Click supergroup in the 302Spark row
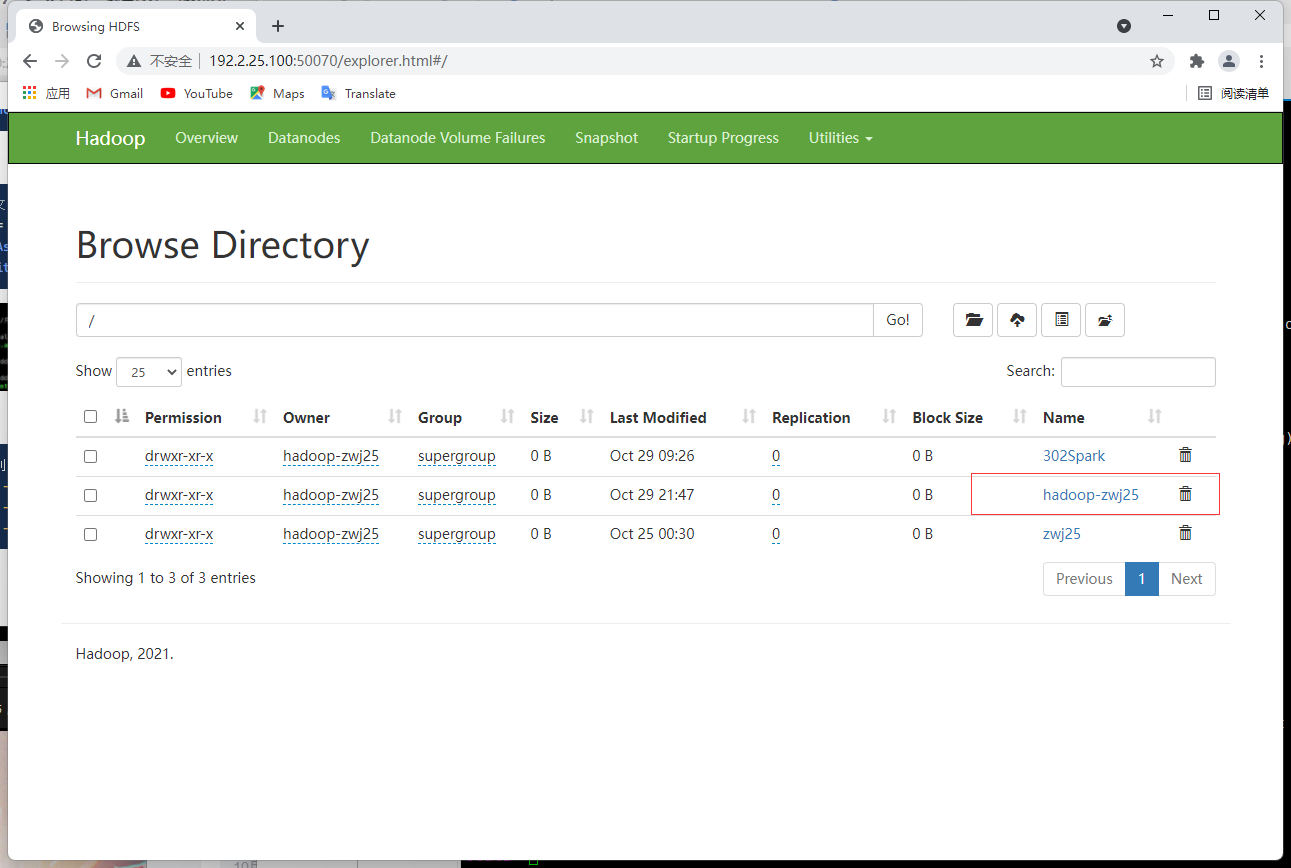The image size is (1291, 868). tap(457, 456)
